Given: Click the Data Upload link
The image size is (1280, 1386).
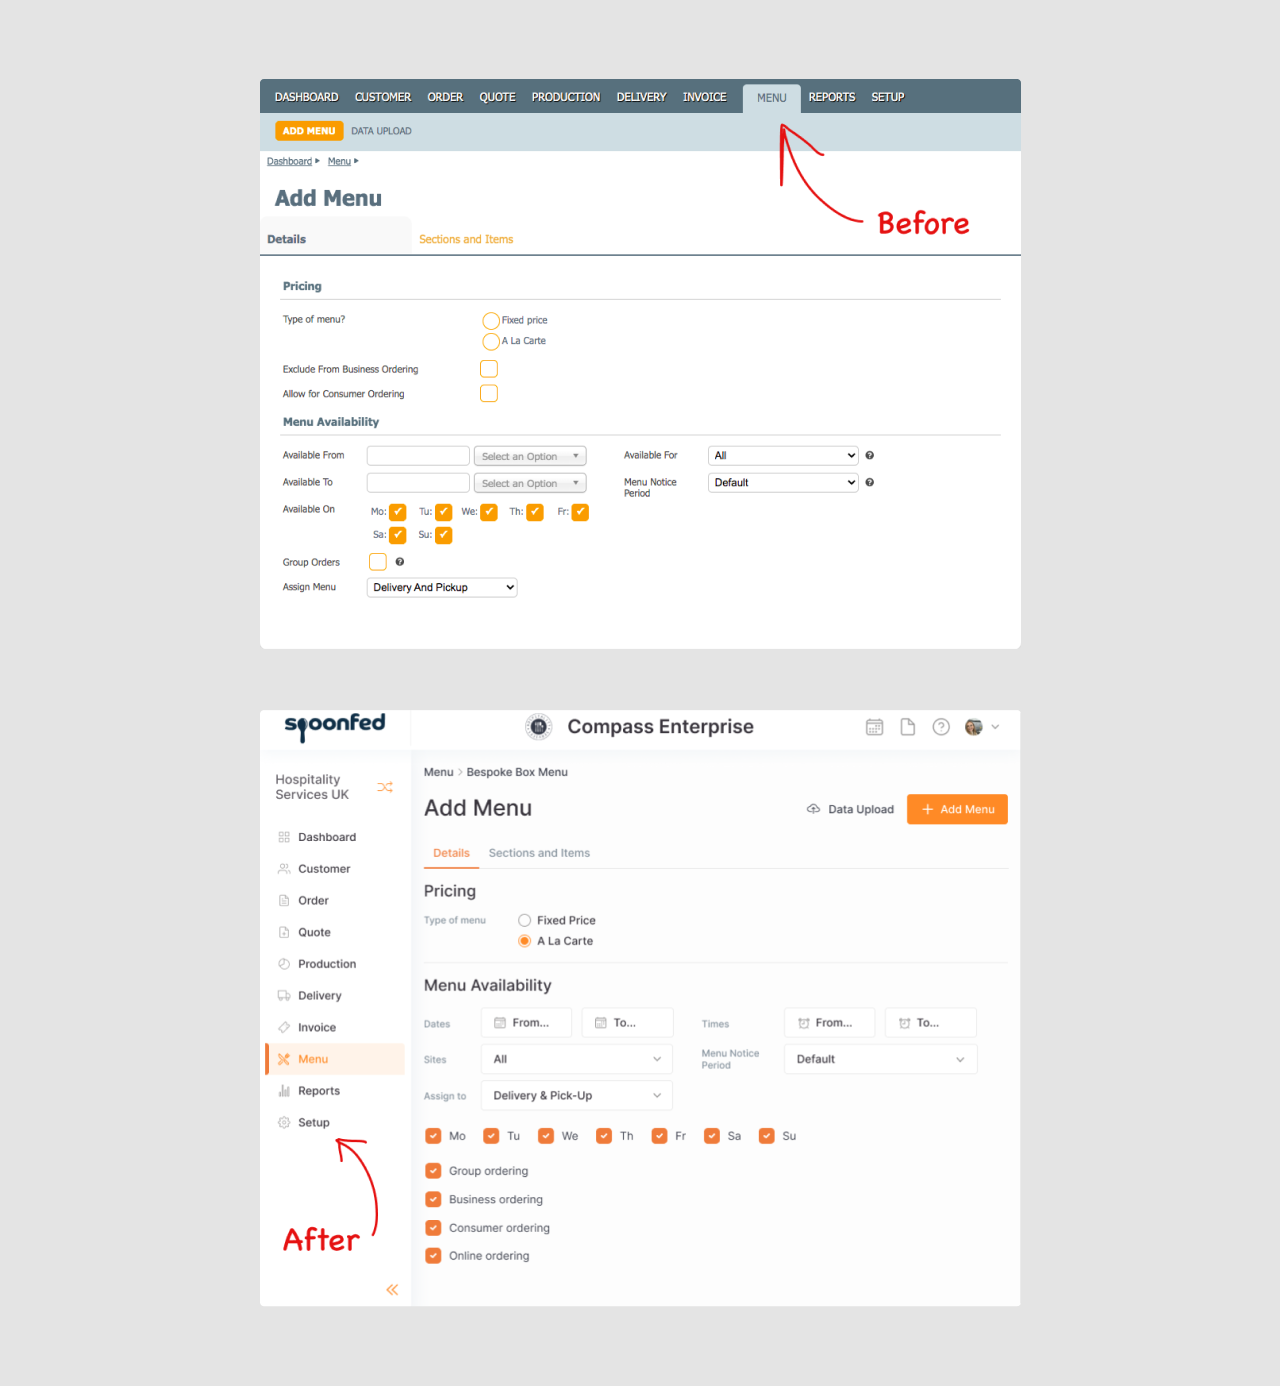Looking at the screenshot, I should [860, 809].
